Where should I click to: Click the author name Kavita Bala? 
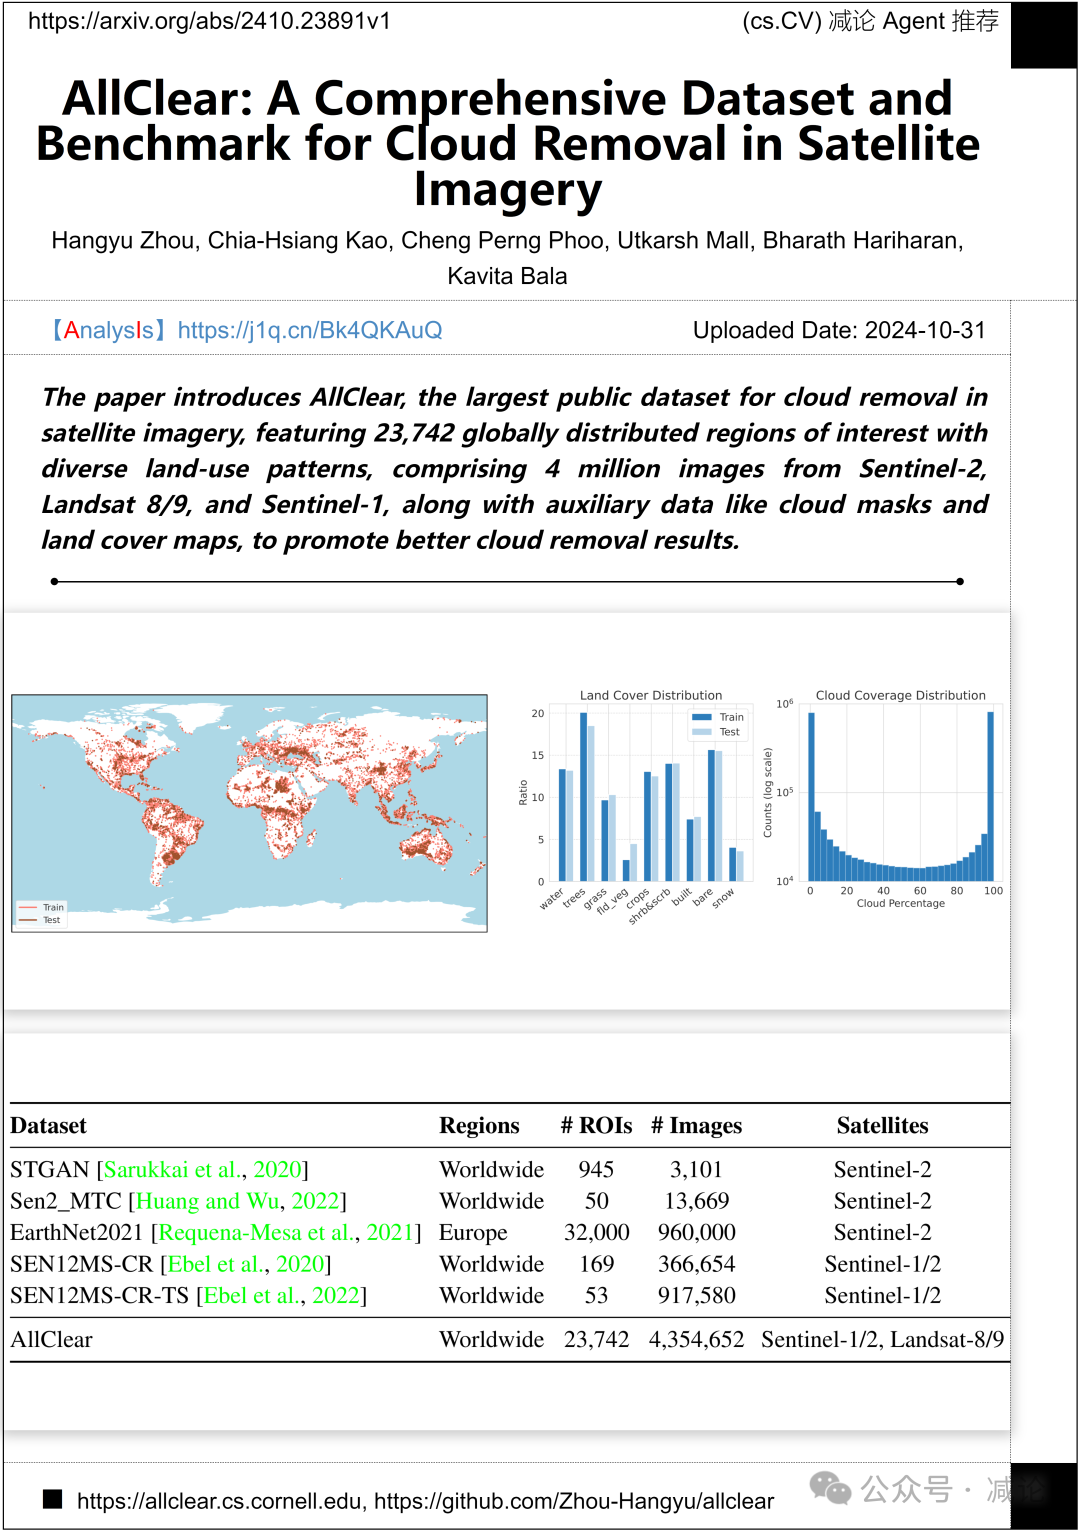pyautogui.click(x=507, y=277)
